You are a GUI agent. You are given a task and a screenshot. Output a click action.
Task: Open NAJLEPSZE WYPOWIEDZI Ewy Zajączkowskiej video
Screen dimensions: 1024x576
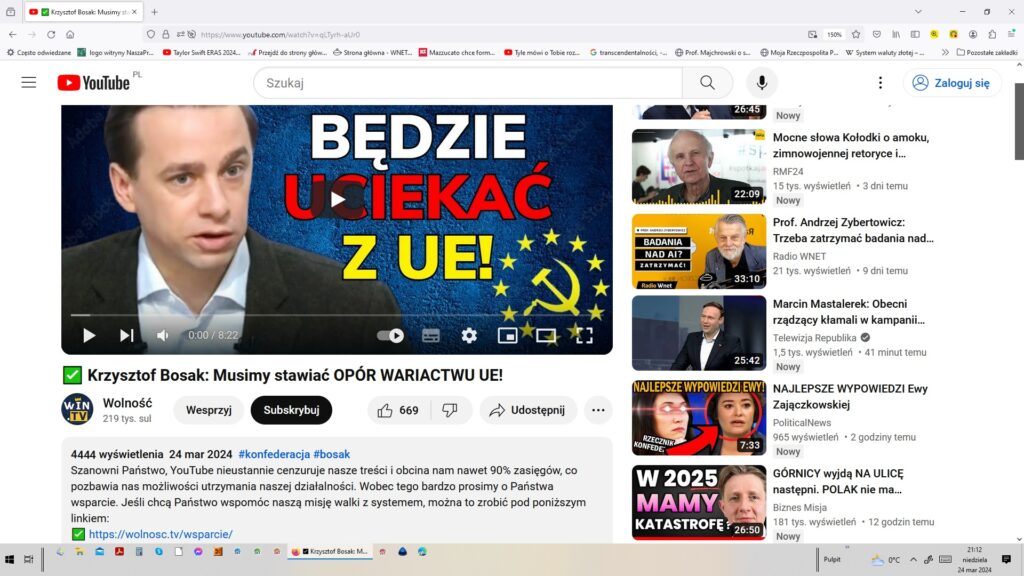850,396
